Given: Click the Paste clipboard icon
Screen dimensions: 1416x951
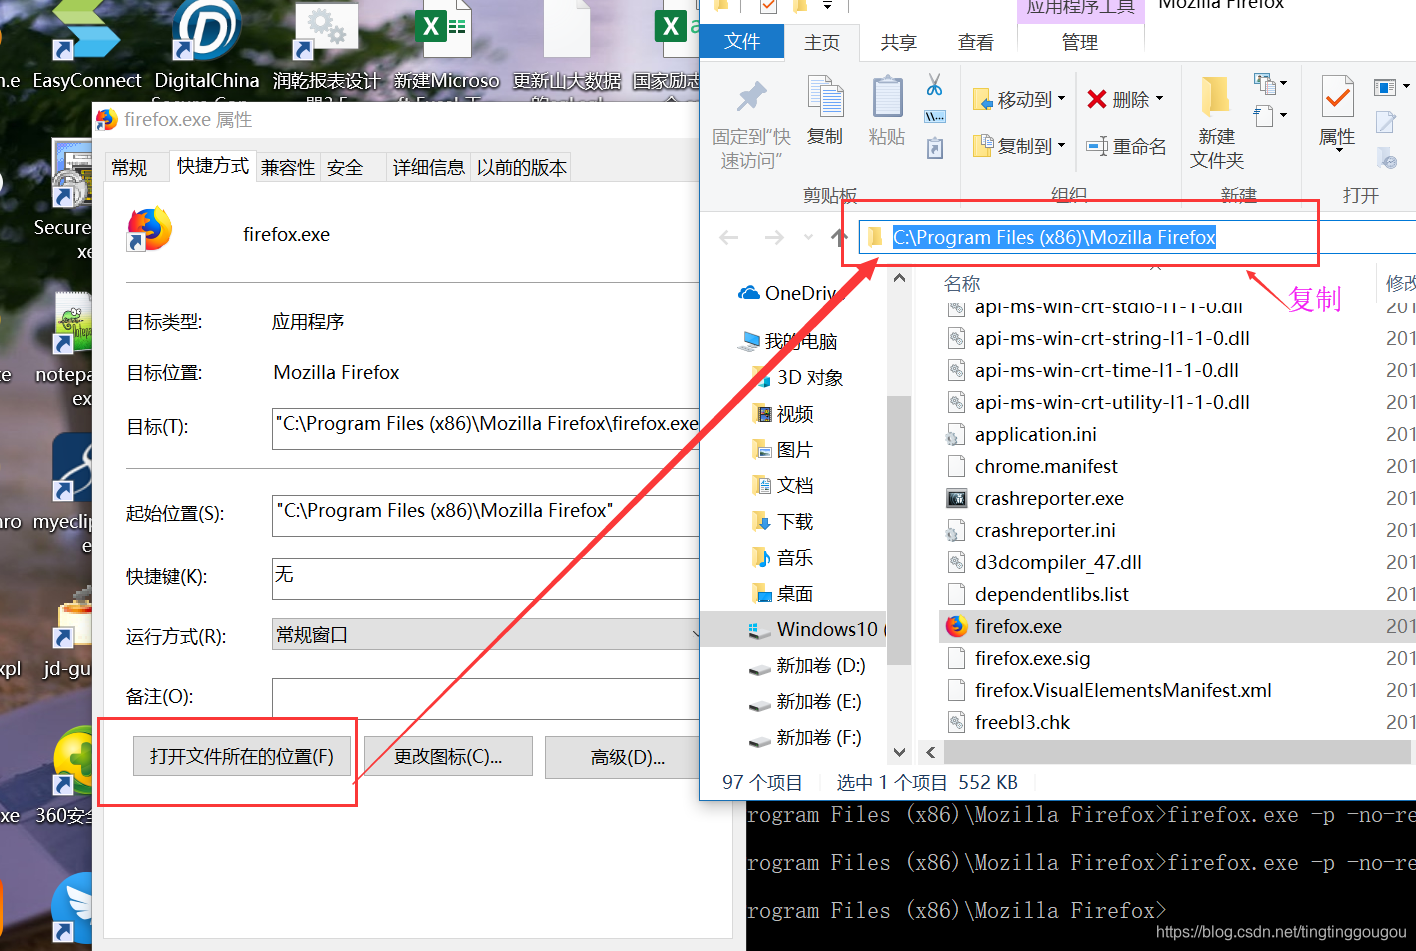Looking at the screenshot, I should pos(887,99).
